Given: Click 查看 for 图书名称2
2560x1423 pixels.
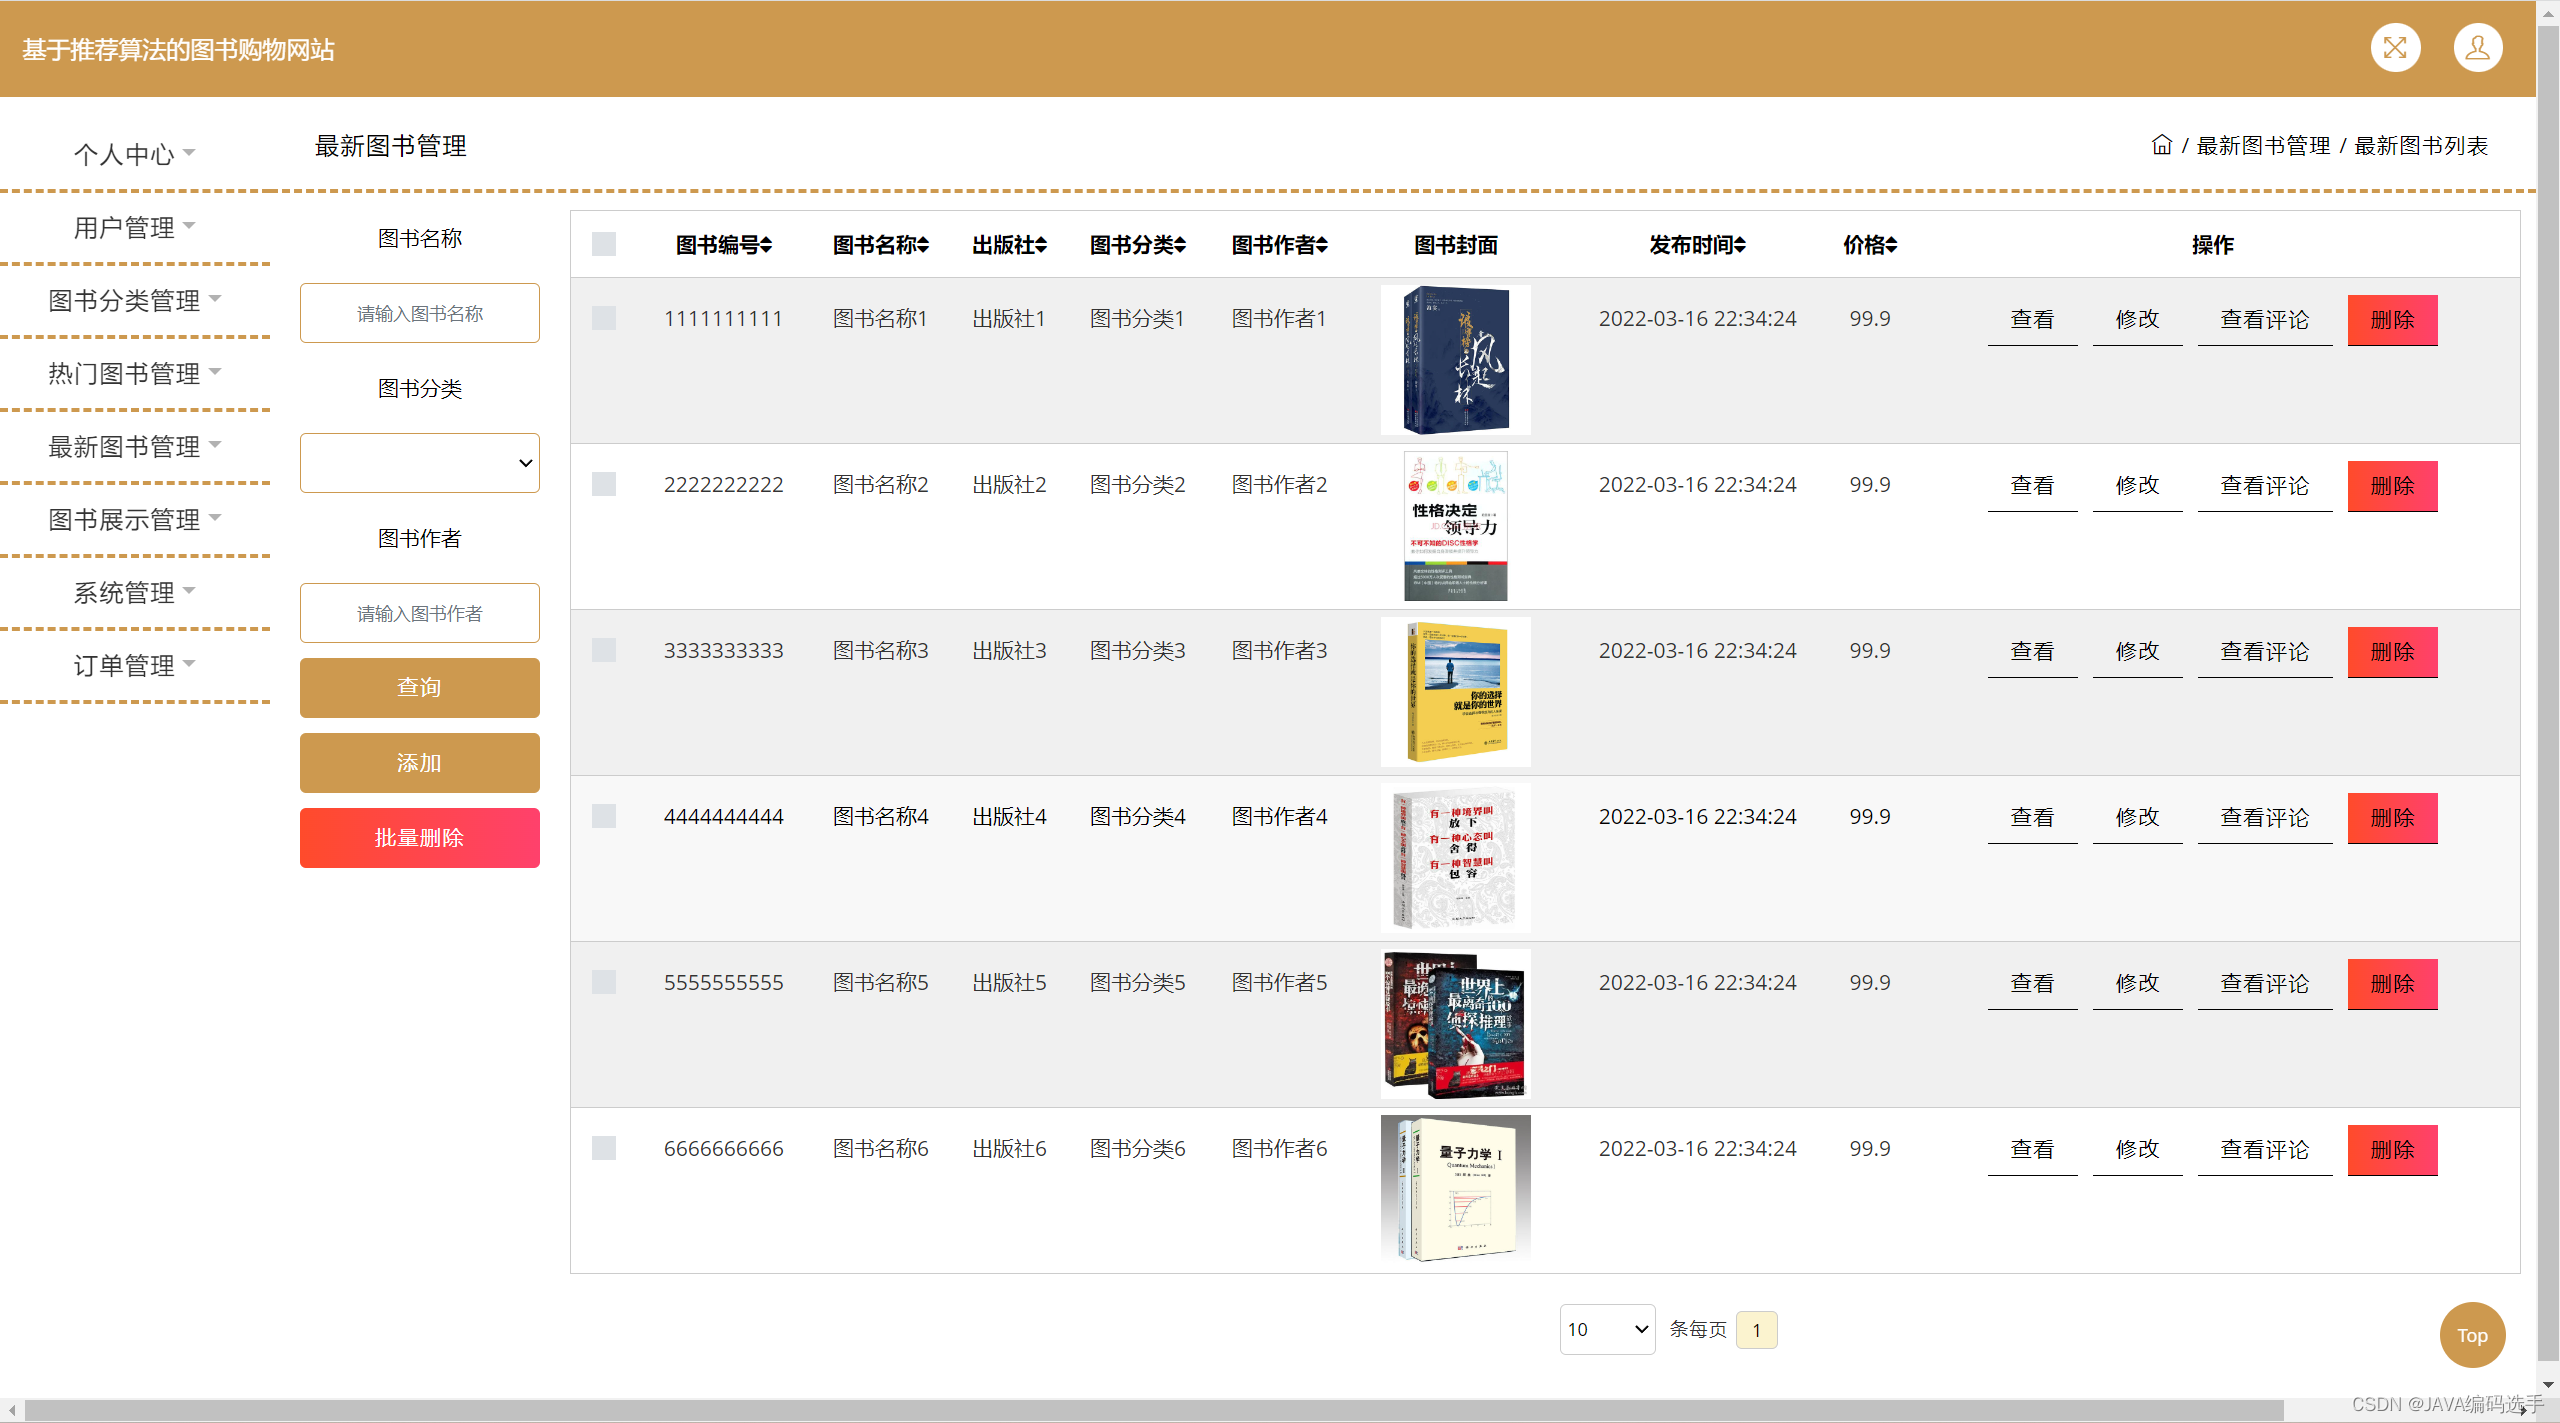Looking at the screenshot, I should point(2032,486).
